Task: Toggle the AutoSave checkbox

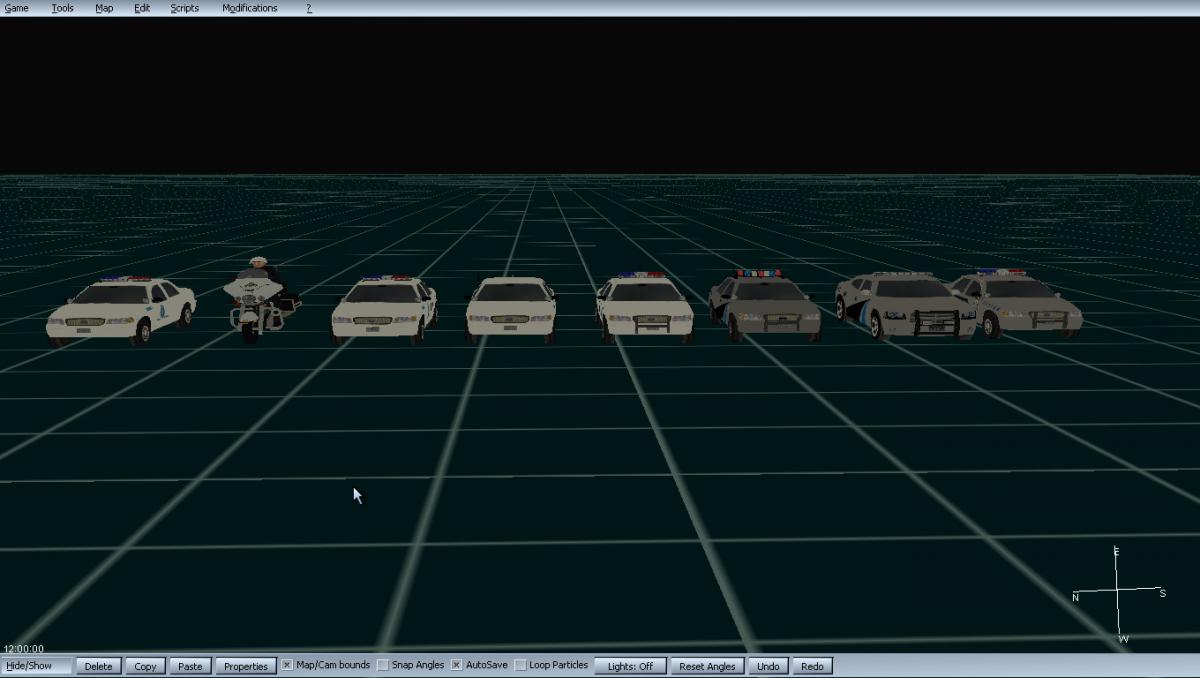Action: coord(456,665)
